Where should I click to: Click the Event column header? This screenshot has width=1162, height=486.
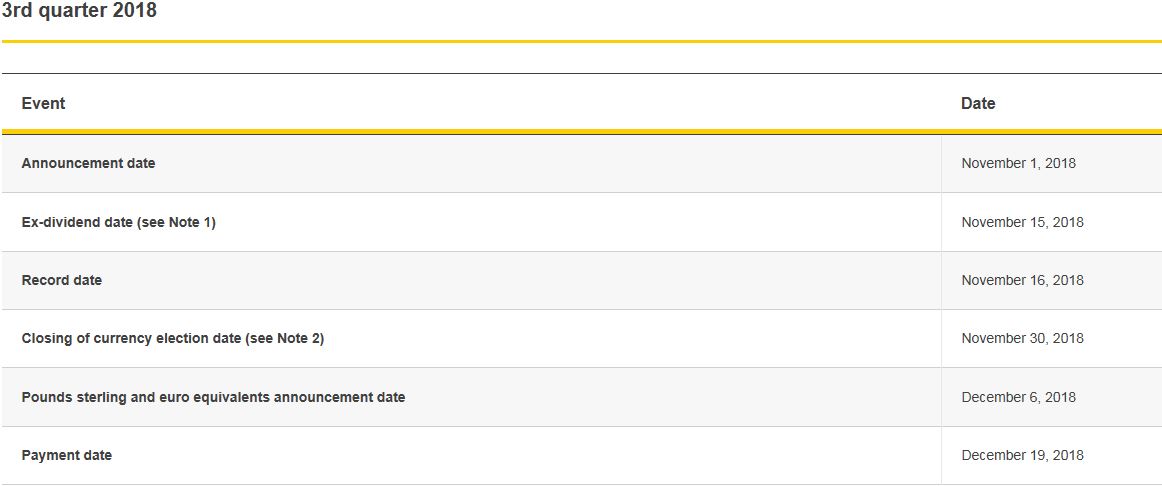coord(43,103)
